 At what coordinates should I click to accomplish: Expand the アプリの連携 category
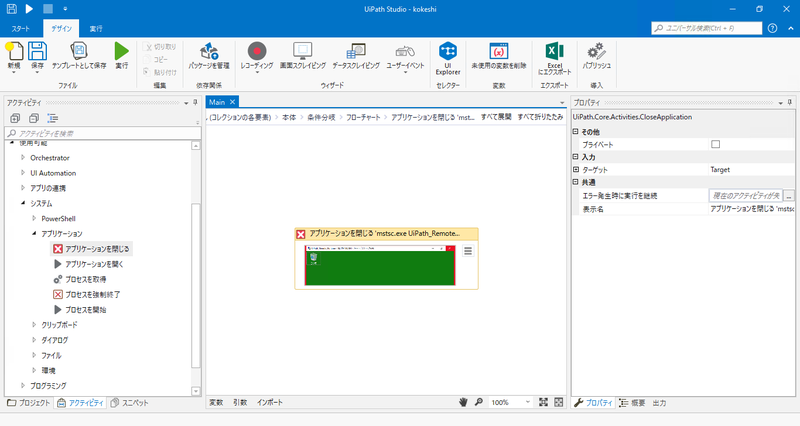point(23,188)
